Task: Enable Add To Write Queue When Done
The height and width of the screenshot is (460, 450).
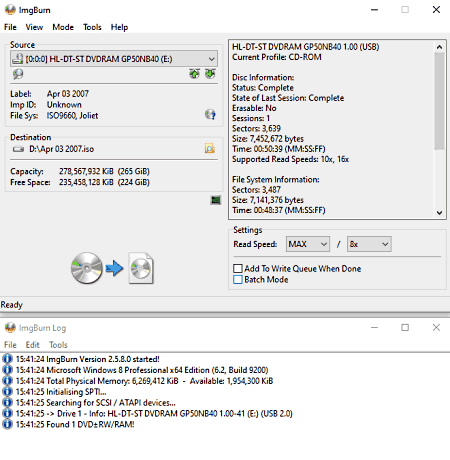Action: coord(238,268)
